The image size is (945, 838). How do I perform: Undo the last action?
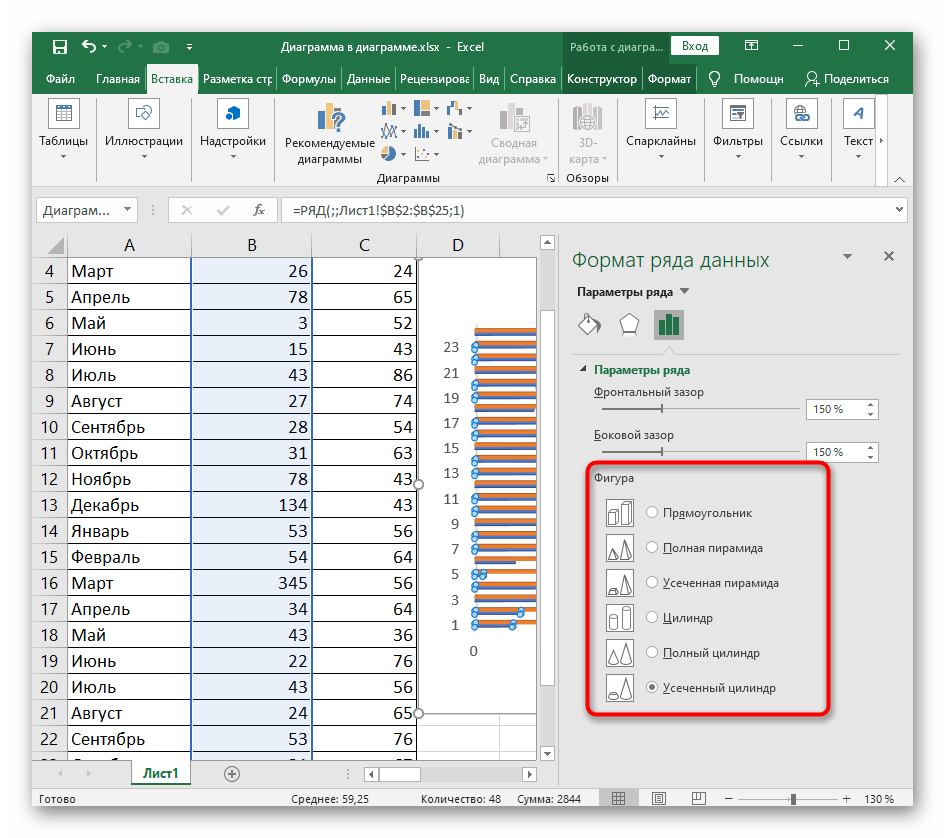tap(89, 46)
